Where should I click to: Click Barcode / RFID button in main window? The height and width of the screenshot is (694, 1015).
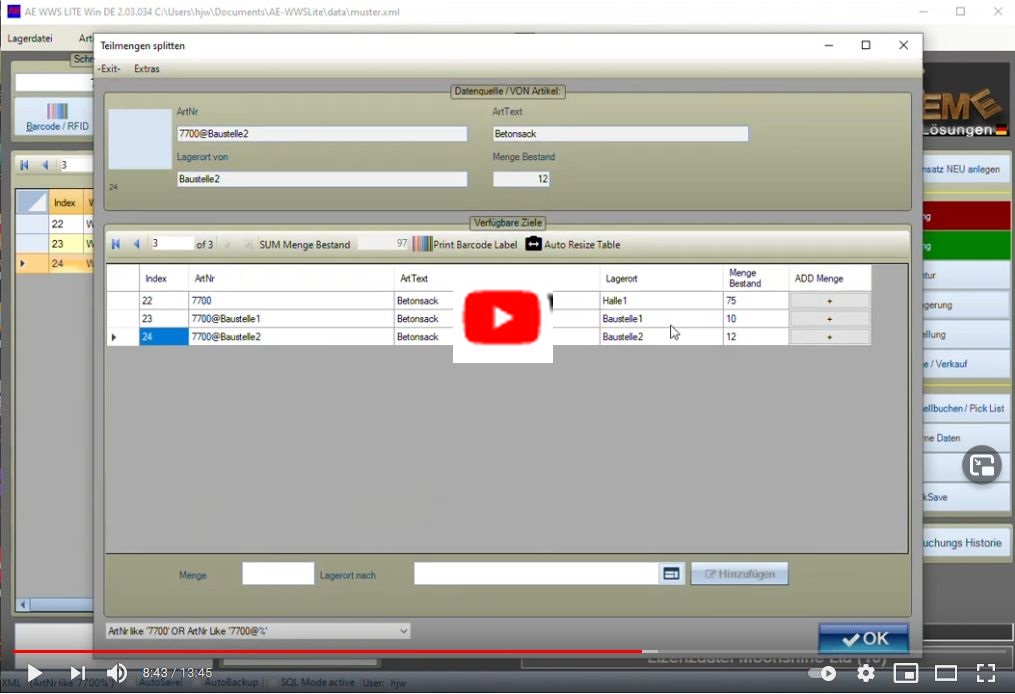pyautogui.click(x=57, y=117)
